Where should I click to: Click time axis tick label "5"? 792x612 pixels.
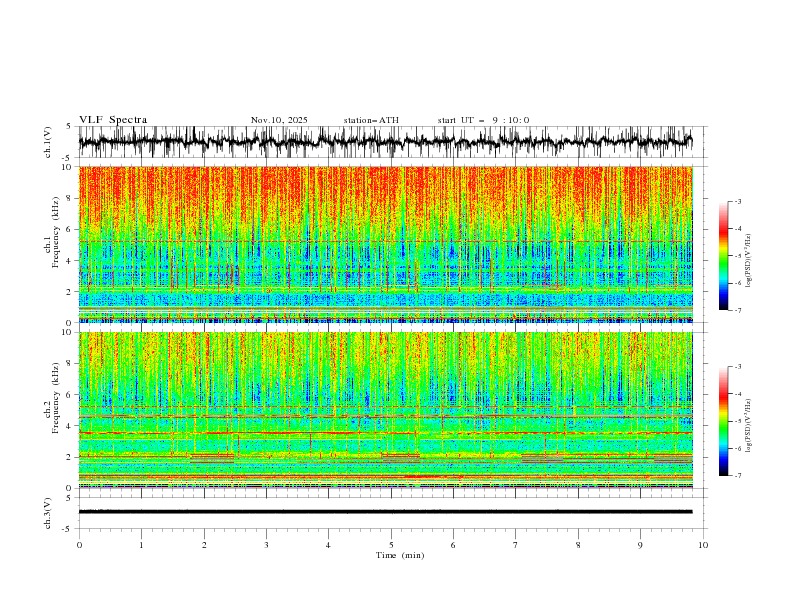pyautogui.click(x=391, y=545)
